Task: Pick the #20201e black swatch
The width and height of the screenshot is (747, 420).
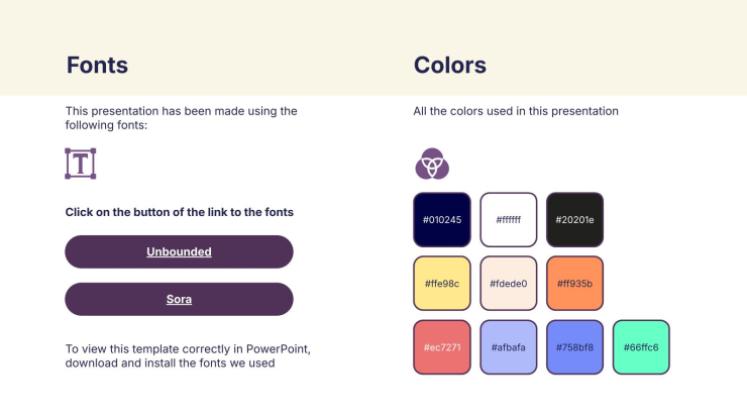Action: click(x=575, y=219)
